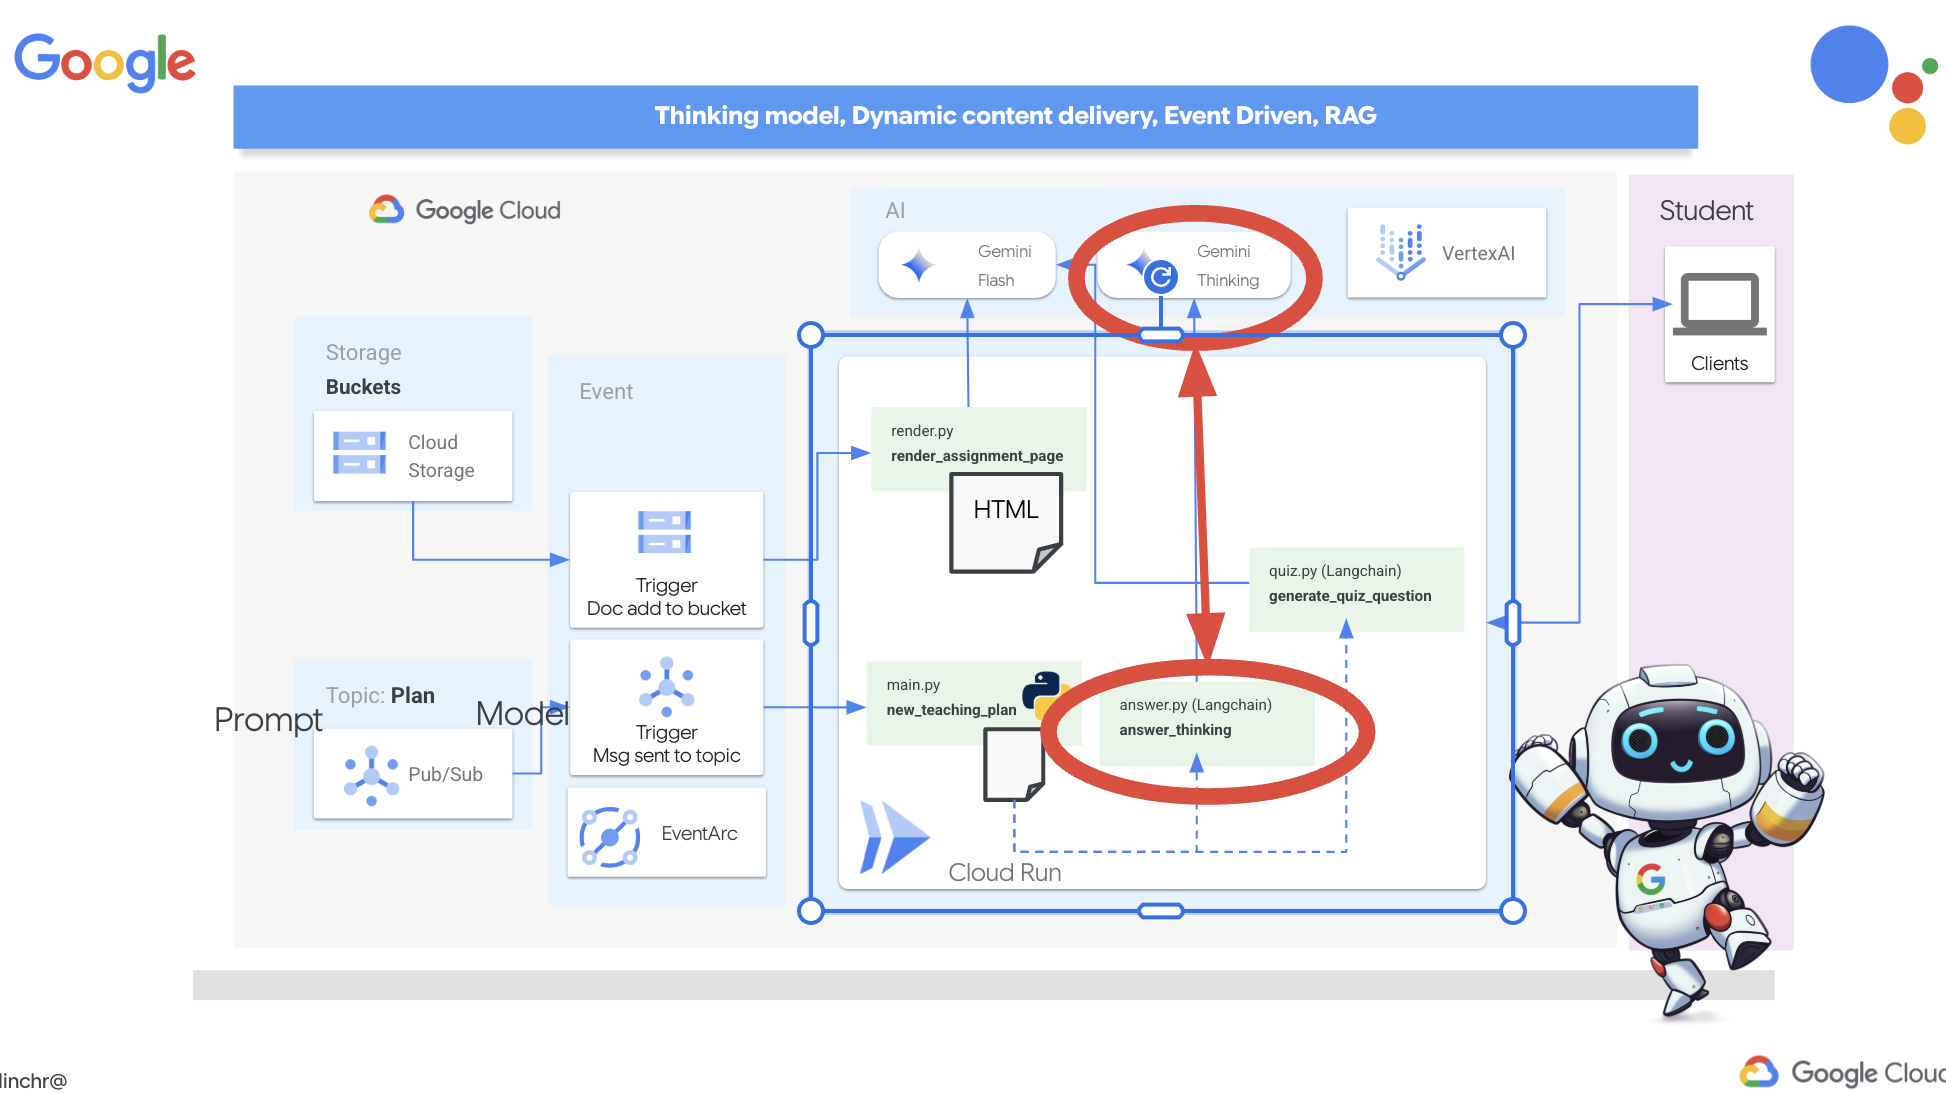The height and width of the screenshot is (1094, 1946).
Task: Open the render_assignment_page module
Action: tap(970, 455)
